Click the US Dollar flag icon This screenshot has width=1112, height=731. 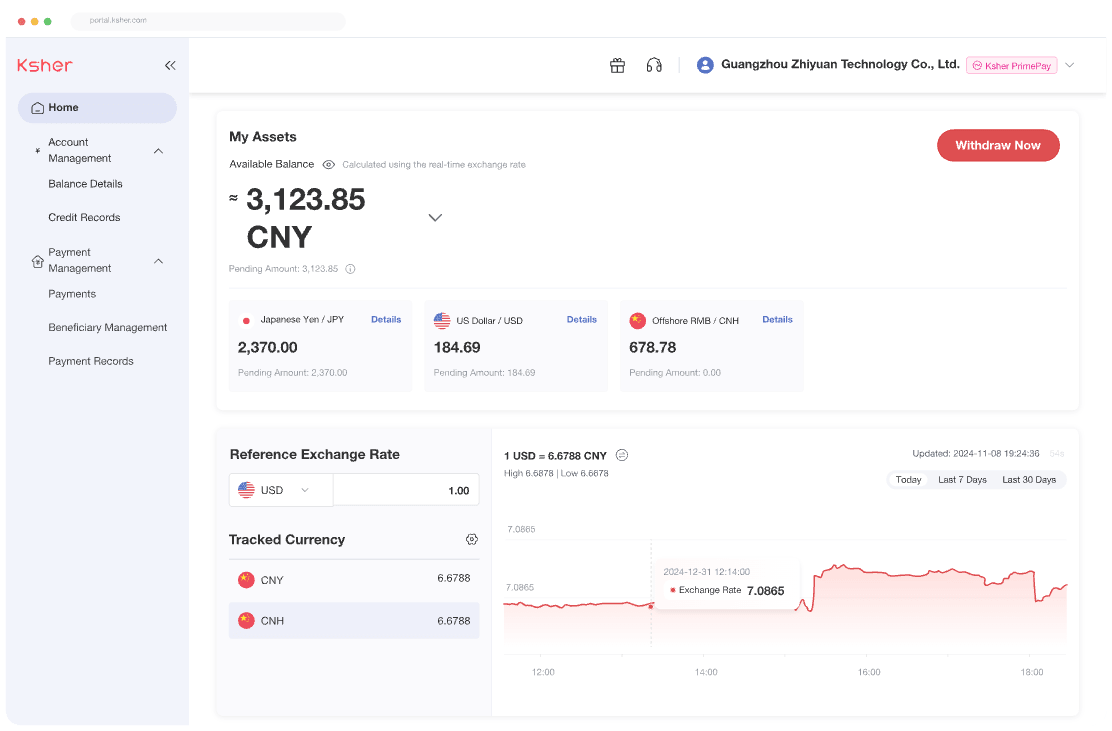click(442, 320)
